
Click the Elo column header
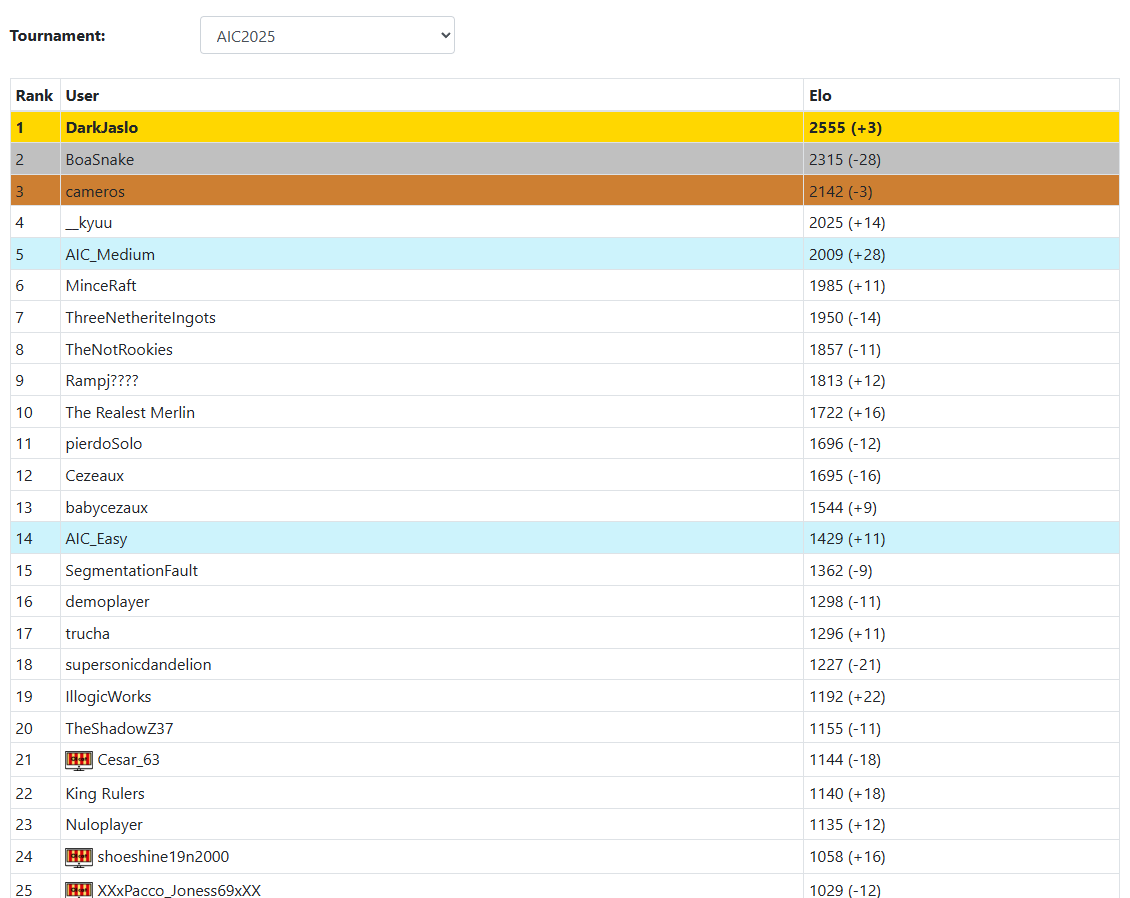pyautogui.click(x=820, y=96)
